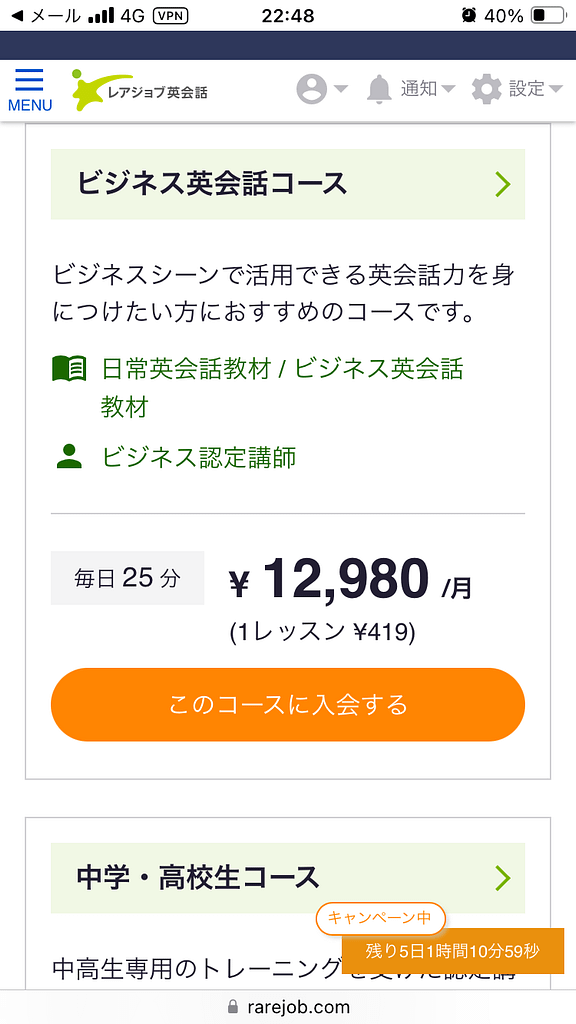Image resolution: width=576 pixels, height=1024 pixels.
Task: Tap the campaign countdown timer banner
Action: 454,951
